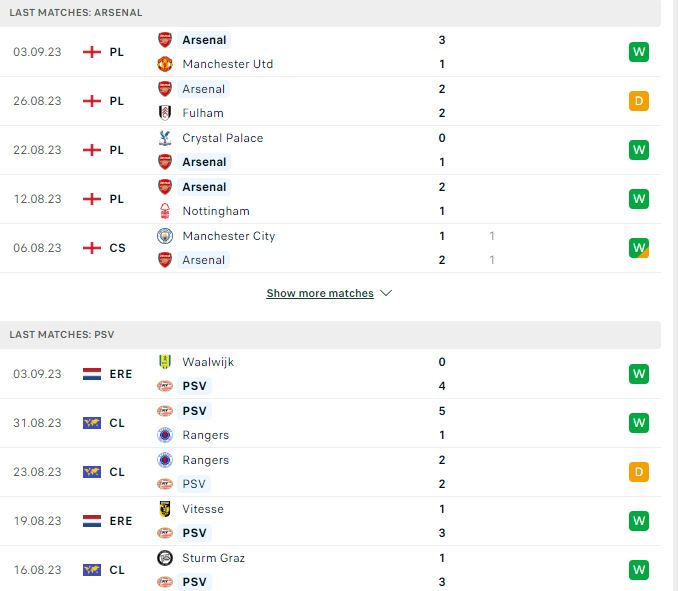Open the Show more matches link

coord(320,293)
